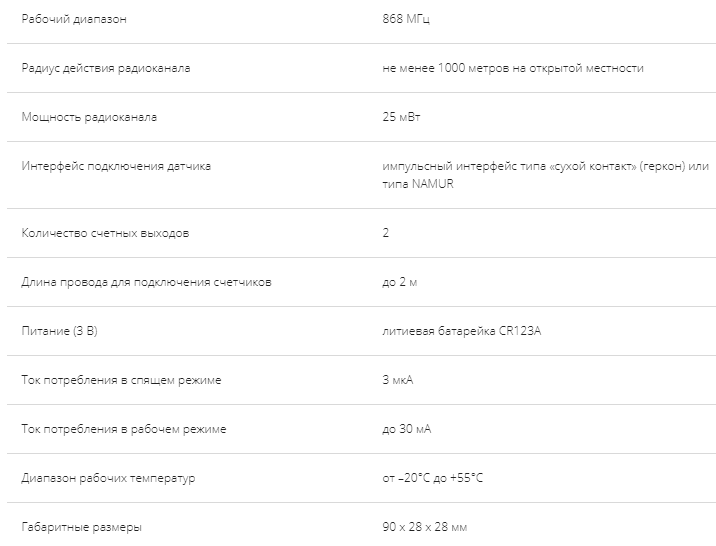Click the 'до 2 м' value

click(x=400, y=282)
